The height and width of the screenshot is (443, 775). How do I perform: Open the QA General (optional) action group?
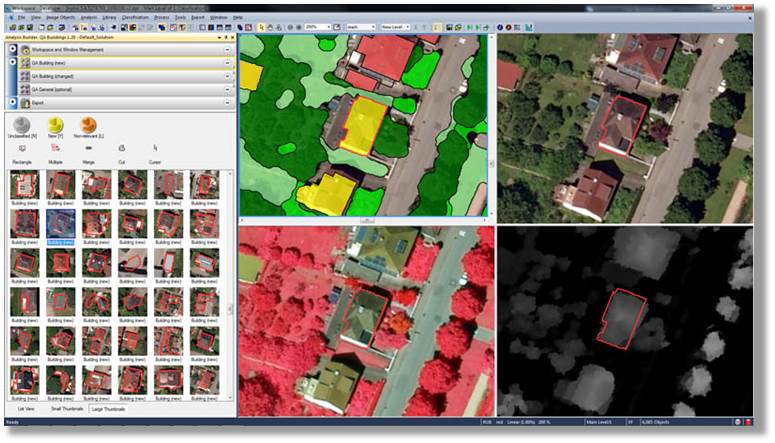(124, 89)
